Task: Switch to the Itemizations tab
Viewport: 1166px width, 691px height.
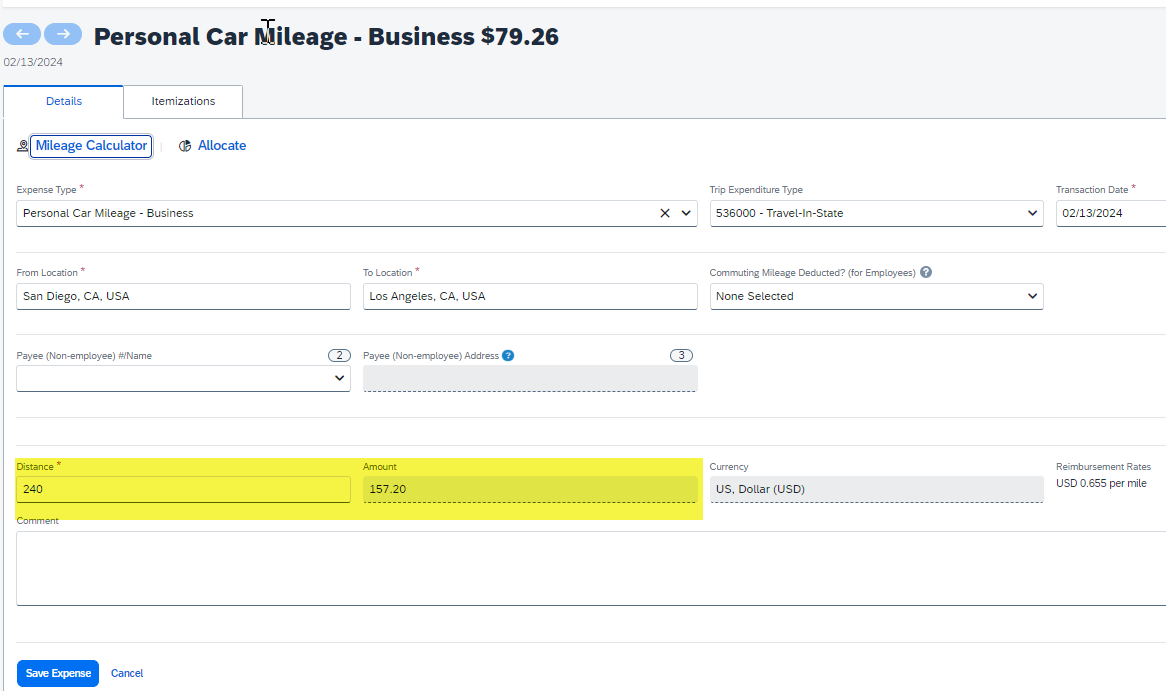Action: [x=183, y=101]
